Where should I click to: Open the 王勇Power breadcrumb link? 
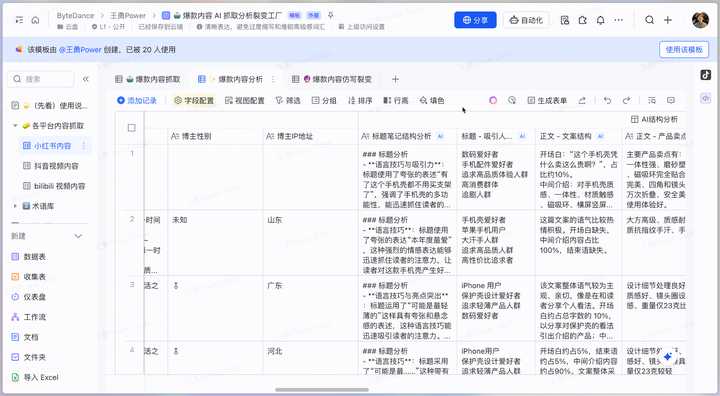128,16
